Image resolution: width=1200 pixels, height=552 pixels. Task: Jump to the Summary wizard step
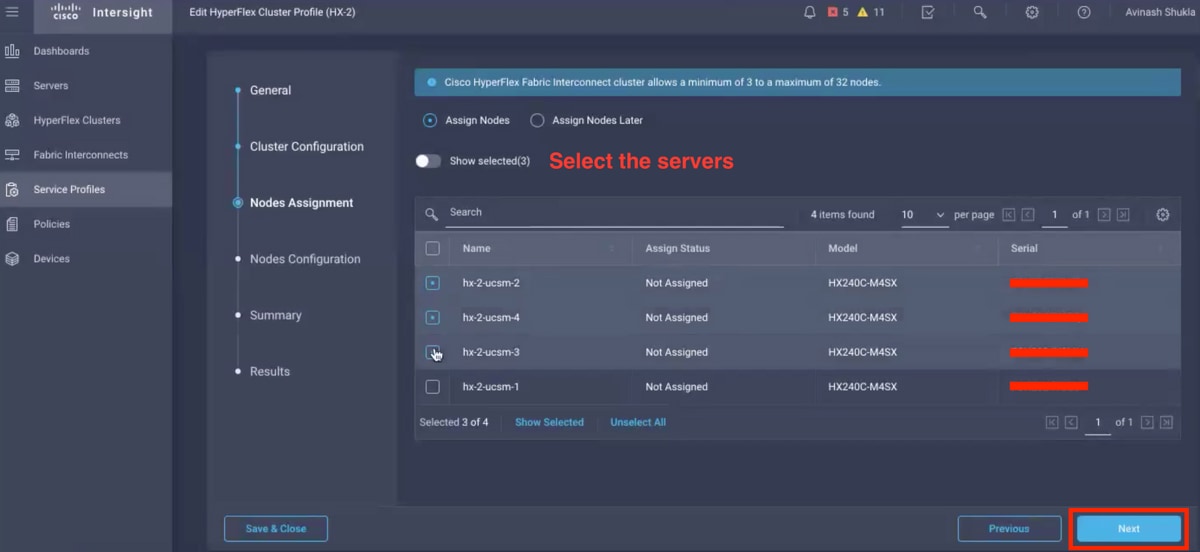coord(276,315)
